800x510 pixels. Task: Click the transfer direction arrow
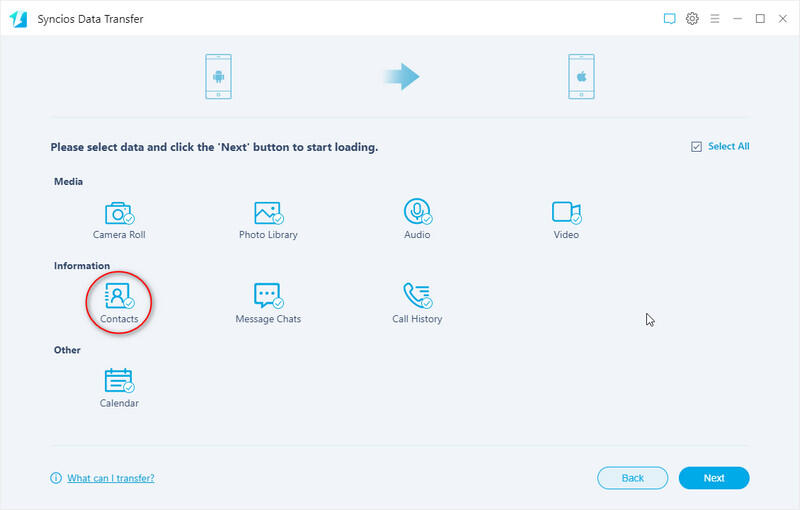[401, 76]
